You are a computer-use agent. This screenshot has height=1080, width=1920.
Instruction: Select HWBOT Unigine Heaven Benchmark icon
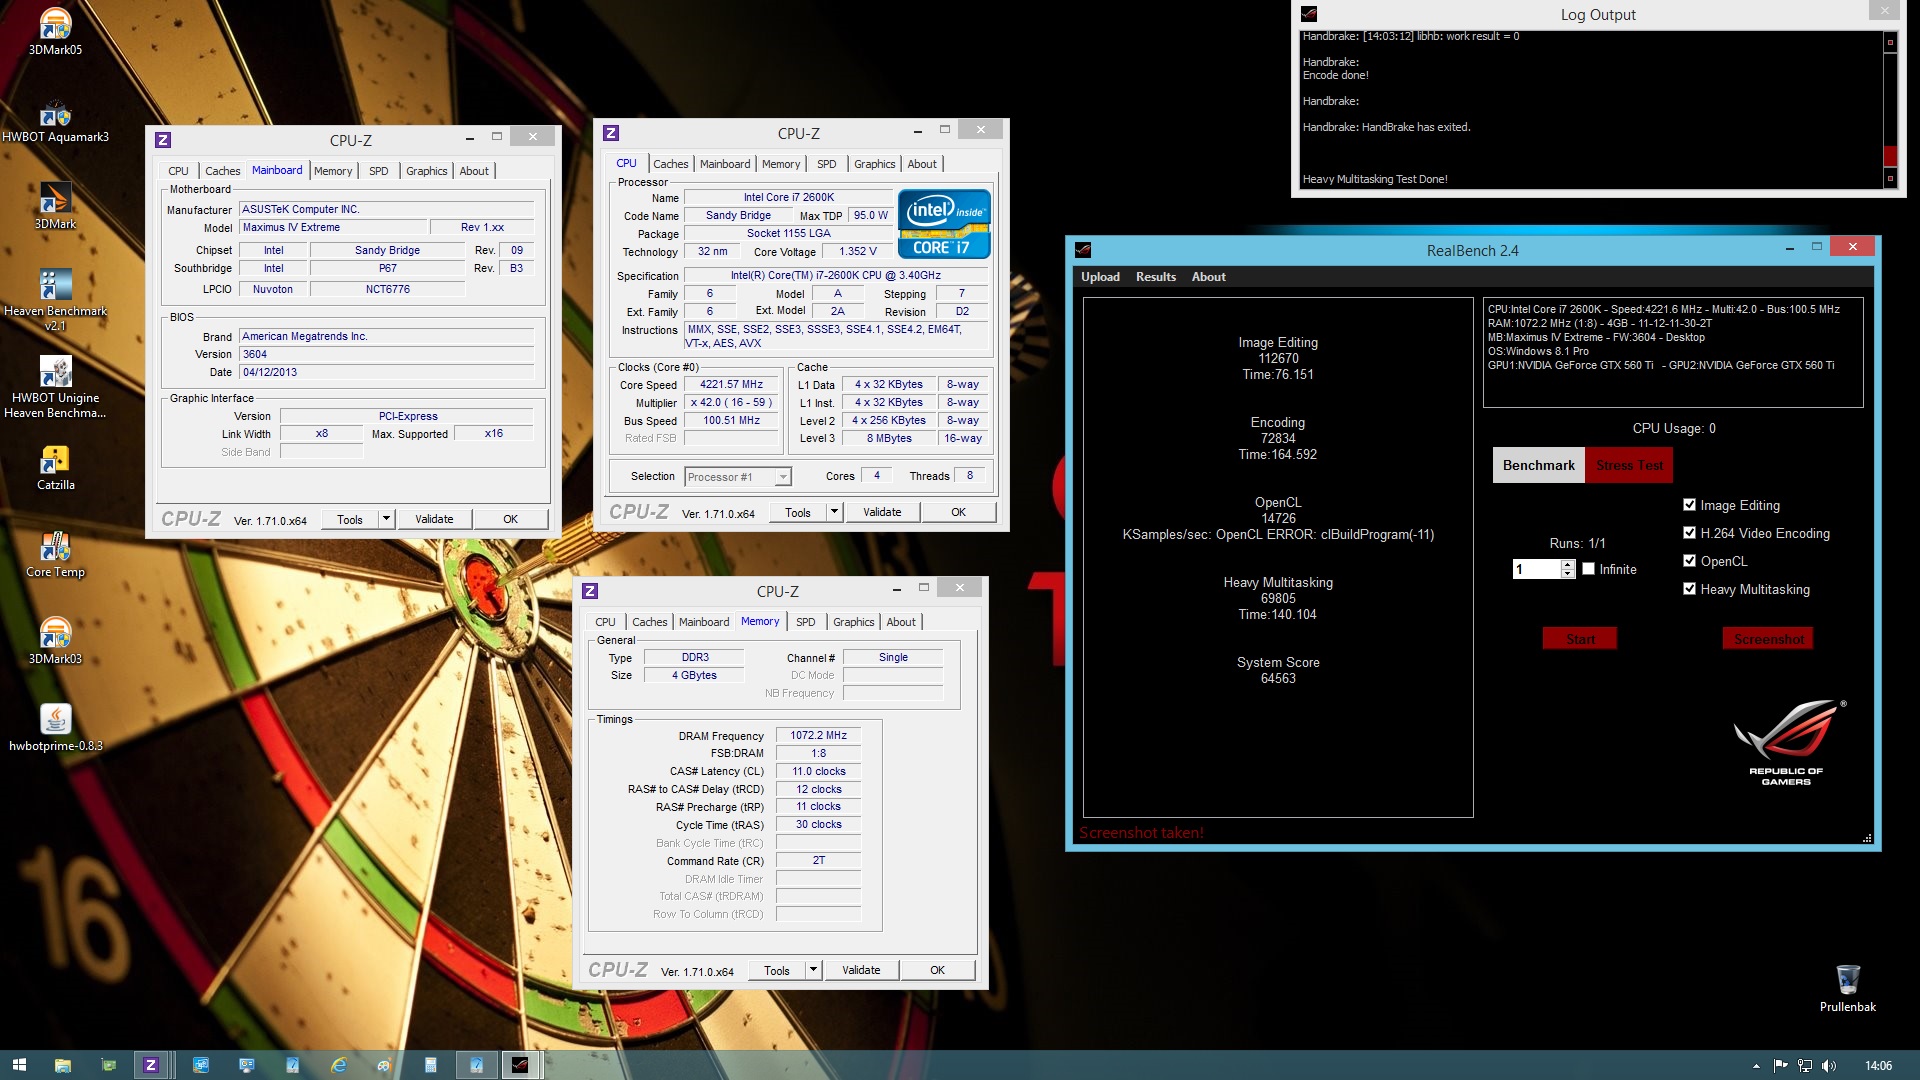[55, 388]
